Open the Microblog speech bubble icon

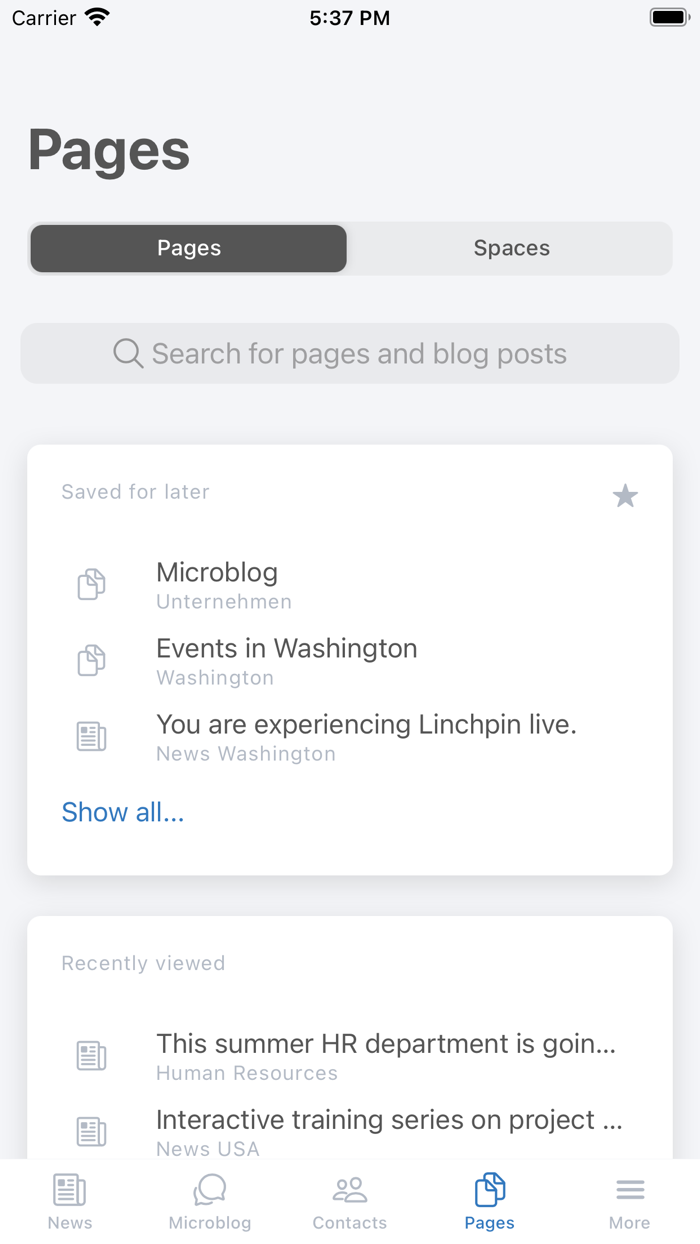[210, 1190]
